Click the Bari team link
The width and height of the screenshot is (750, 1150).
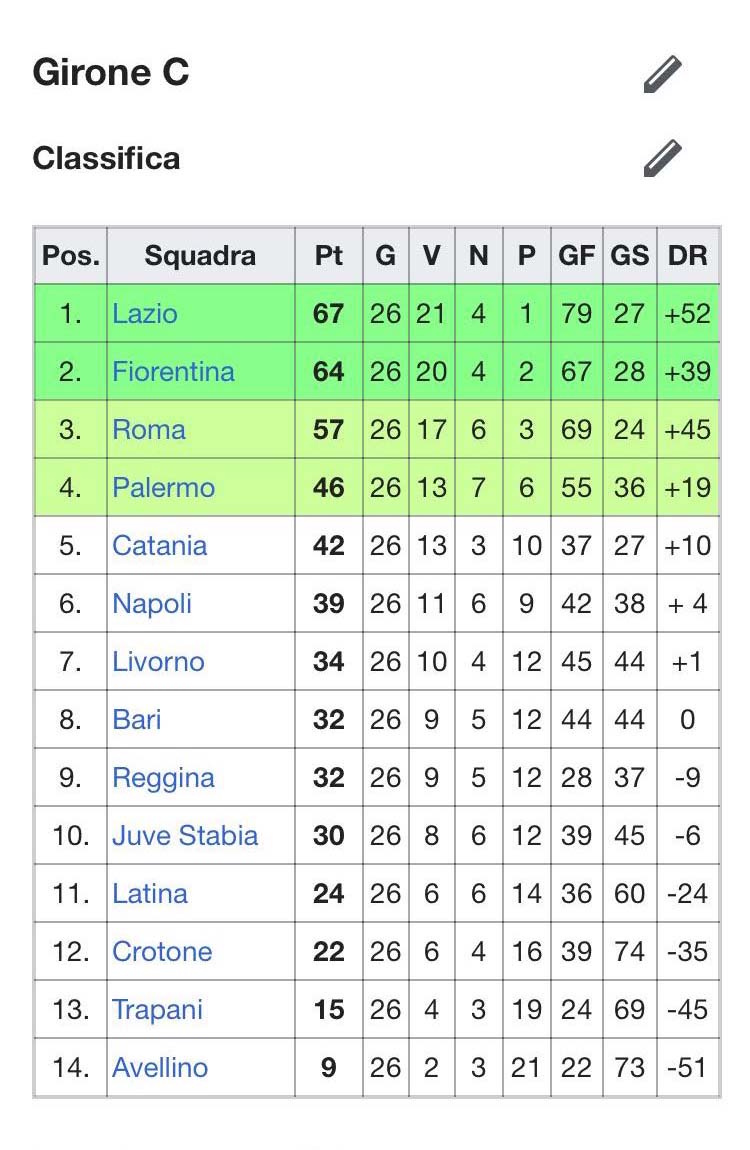click(x=137, y=720)
